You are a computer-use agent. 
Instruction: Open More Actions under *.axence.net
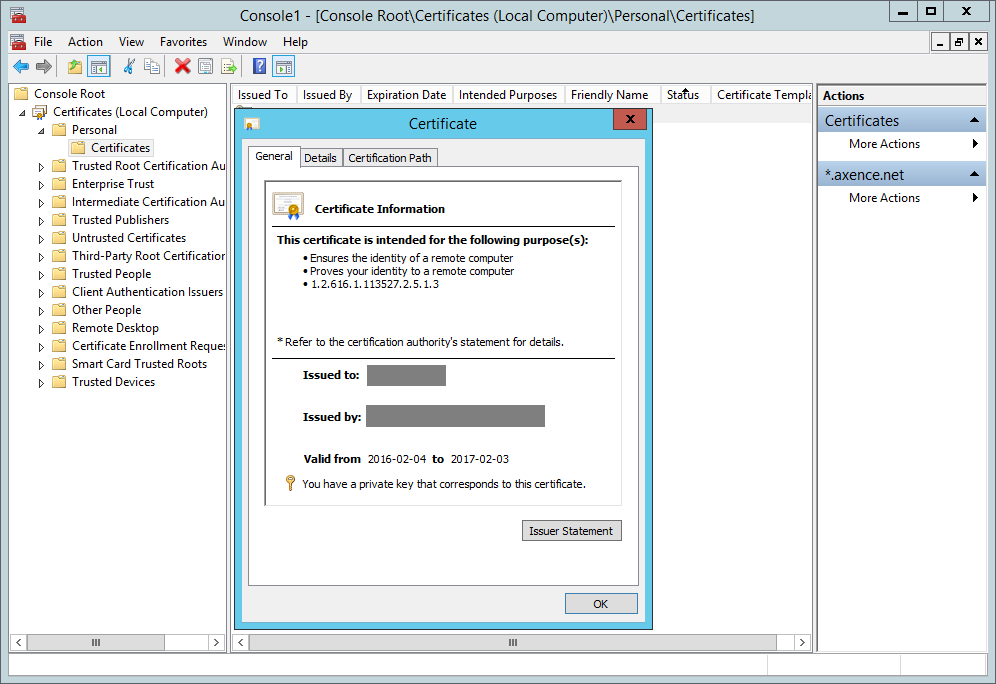point(884,198)
